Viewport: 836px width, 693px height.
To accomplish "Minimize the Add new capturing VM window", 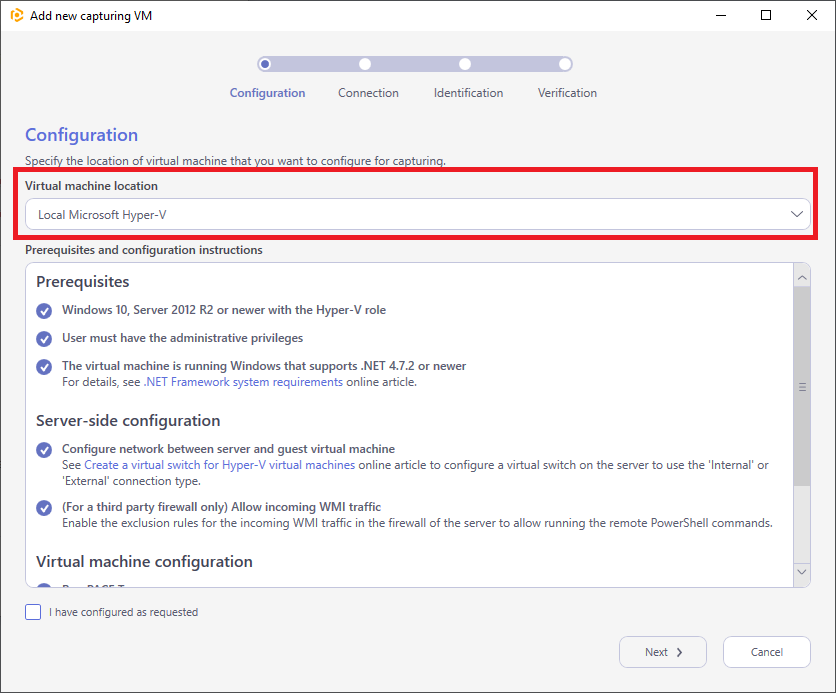I will 721,15.
